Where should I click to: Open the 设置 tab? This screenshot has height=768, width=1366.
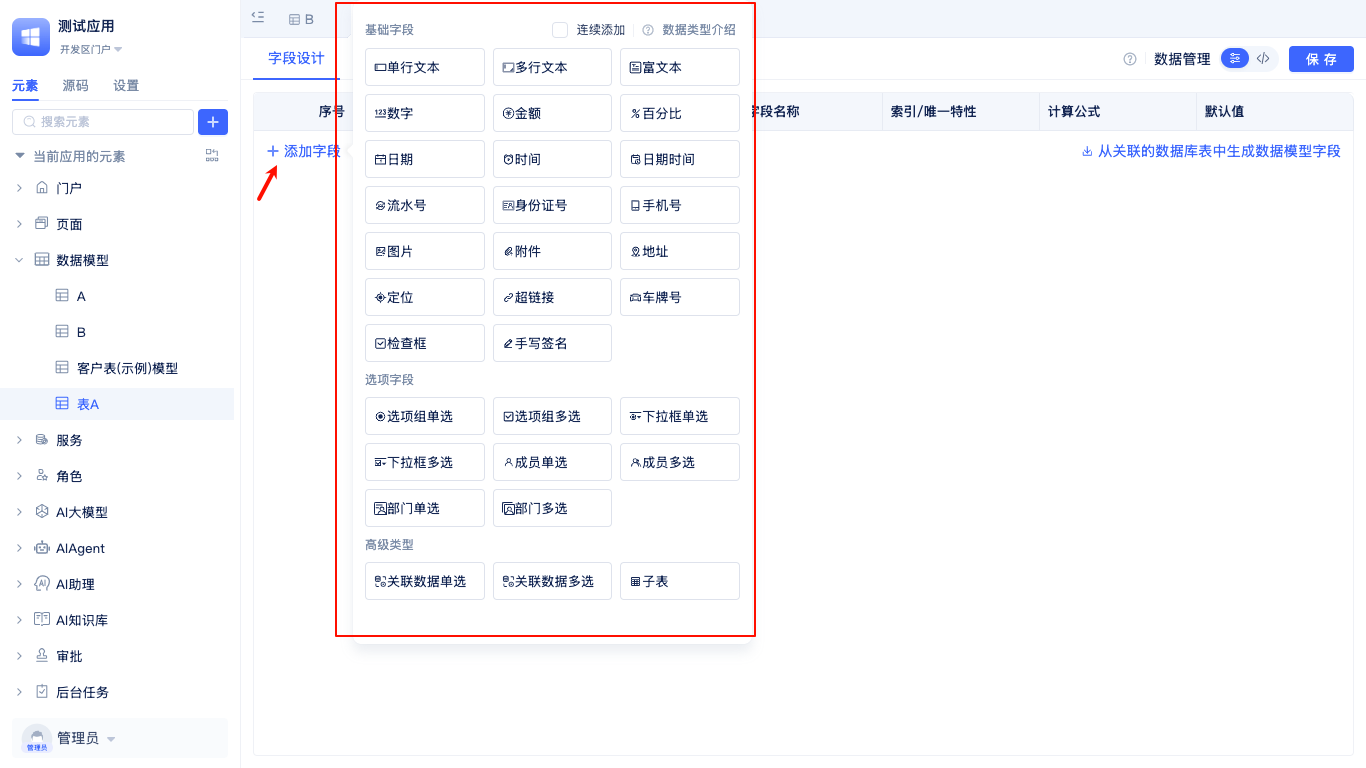click(126, 86)
